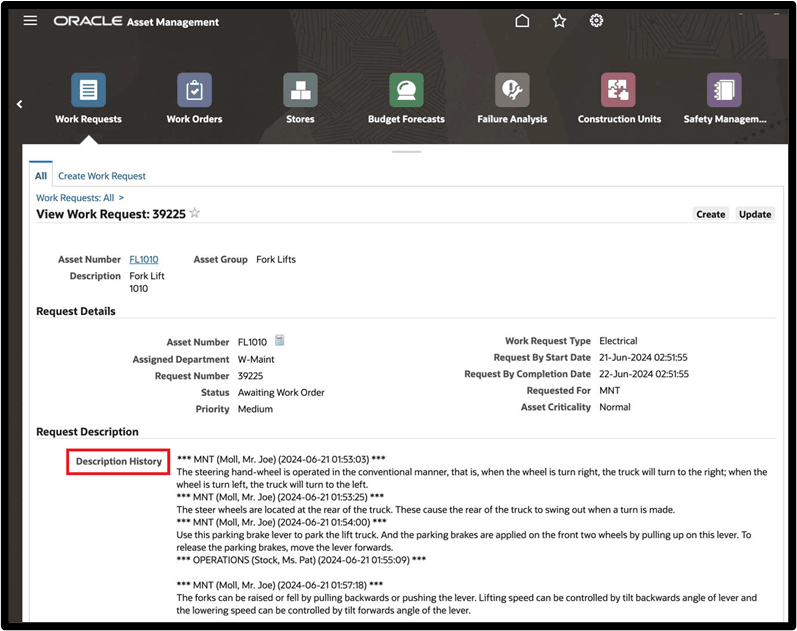The height and width of the screenshot is (631, 797).
Task: Open the Stores icon
Action: pyautogui.click(x=300, y=90)
